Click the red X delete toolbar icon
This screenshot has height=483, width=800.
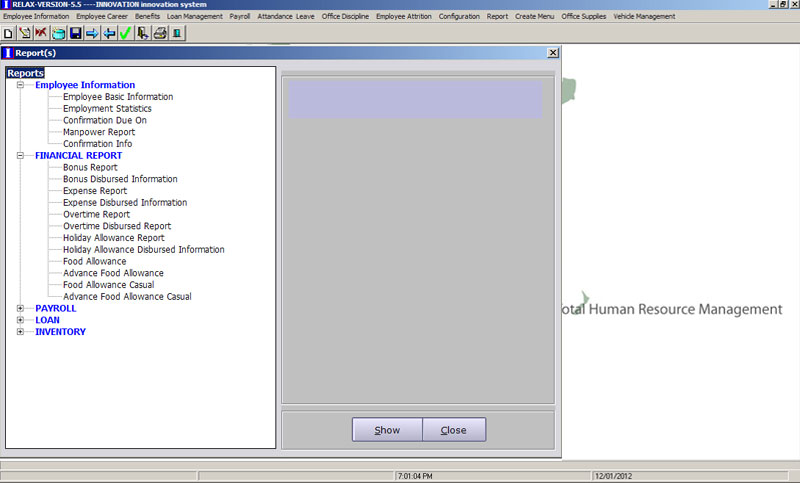pyautogui.click(x=41, y=34)
